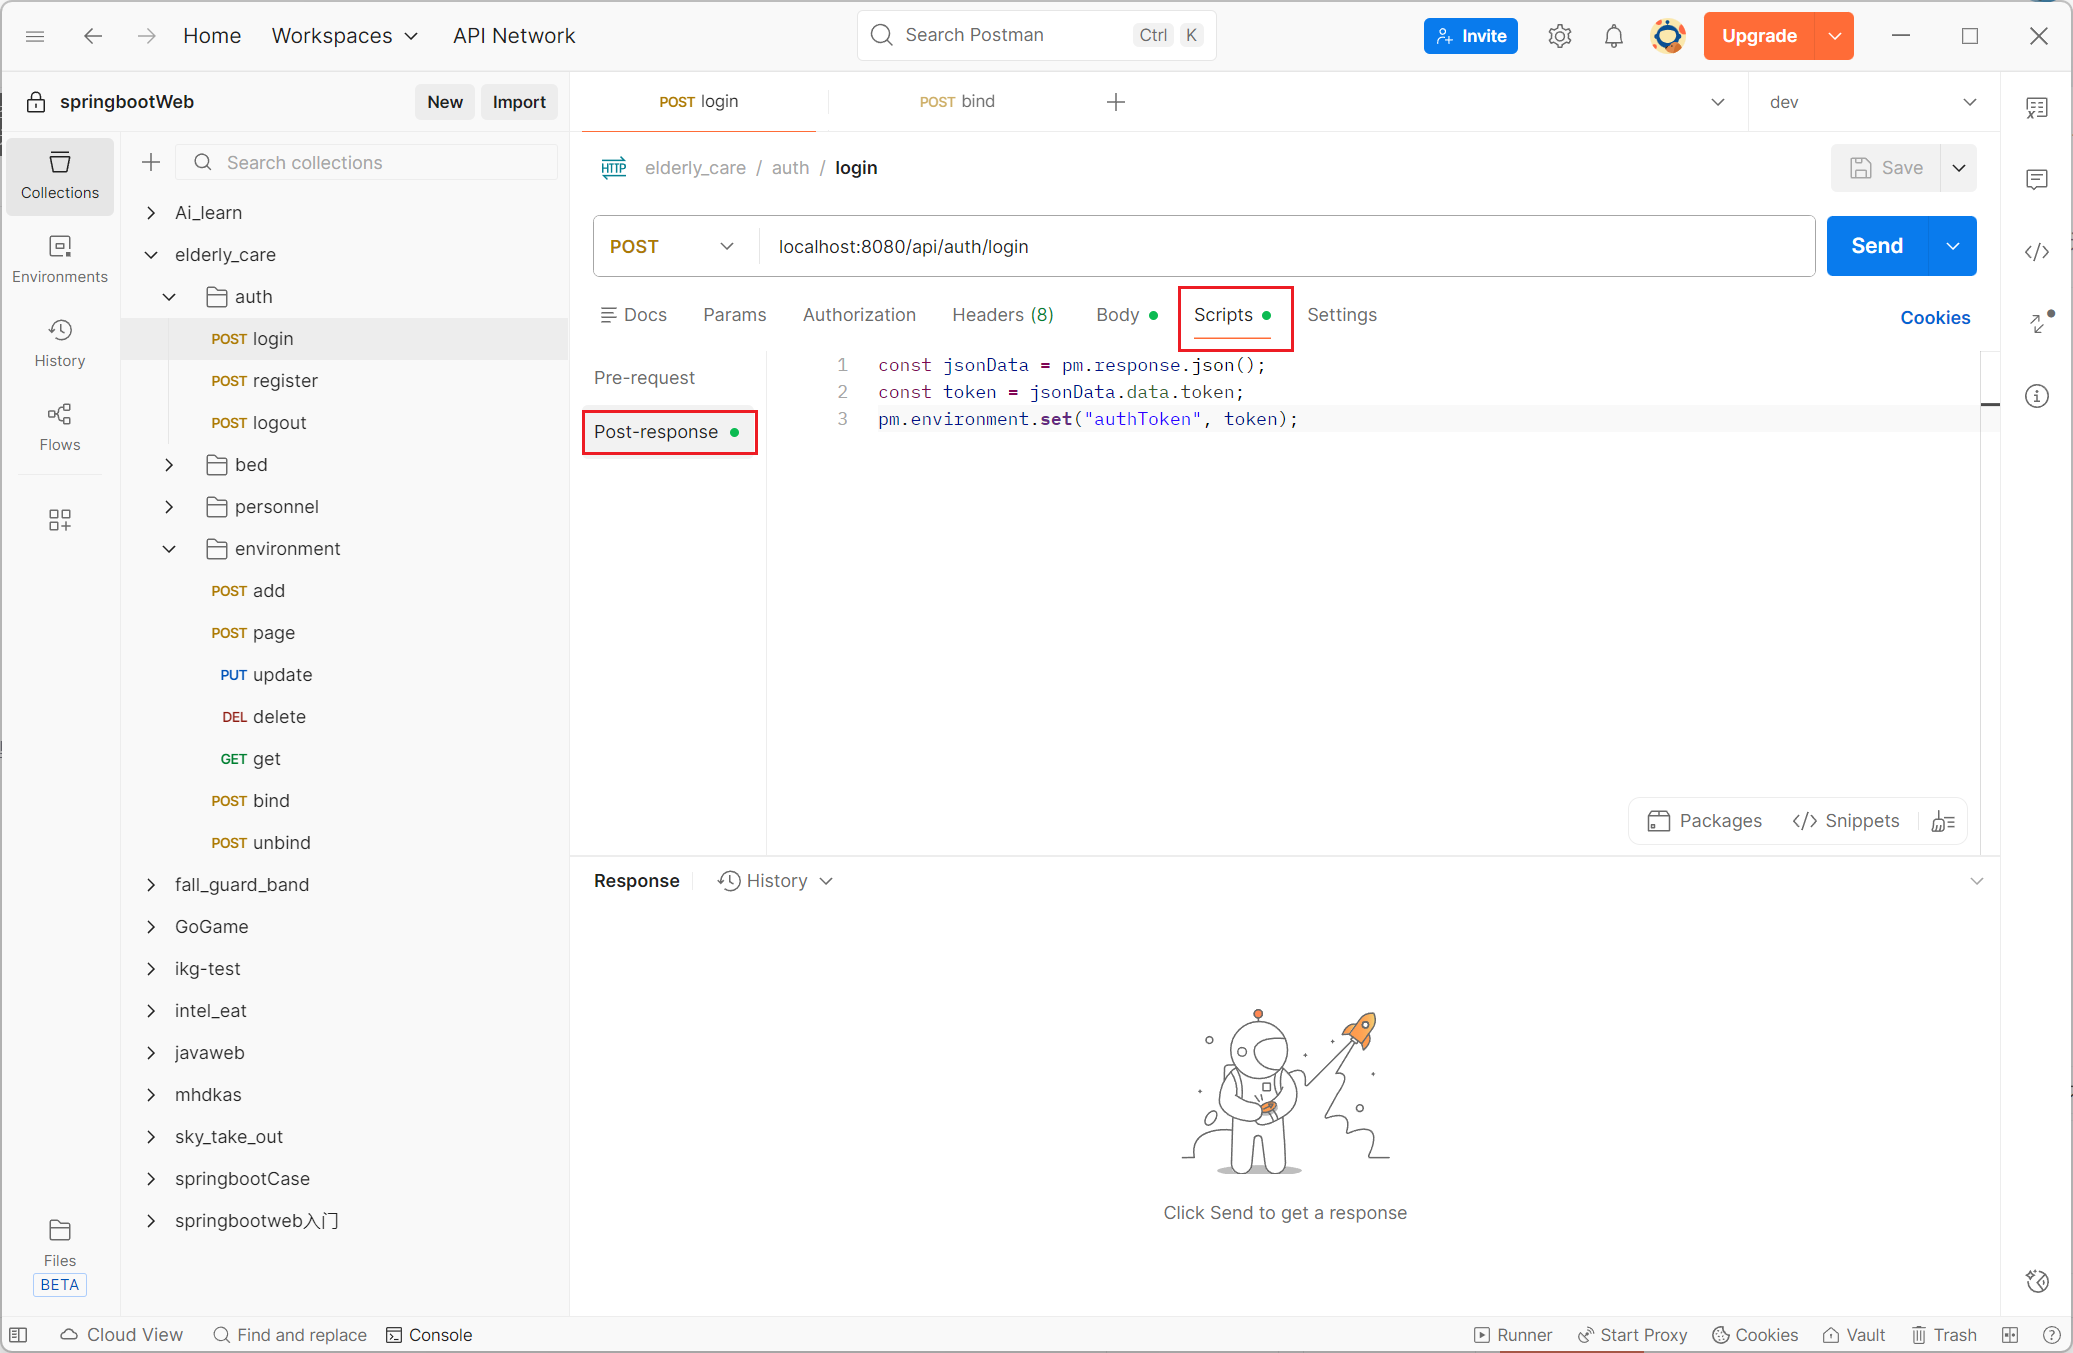Open the comments icon in right sidebar
2073x1353 pixels.
pos(2037,180)
